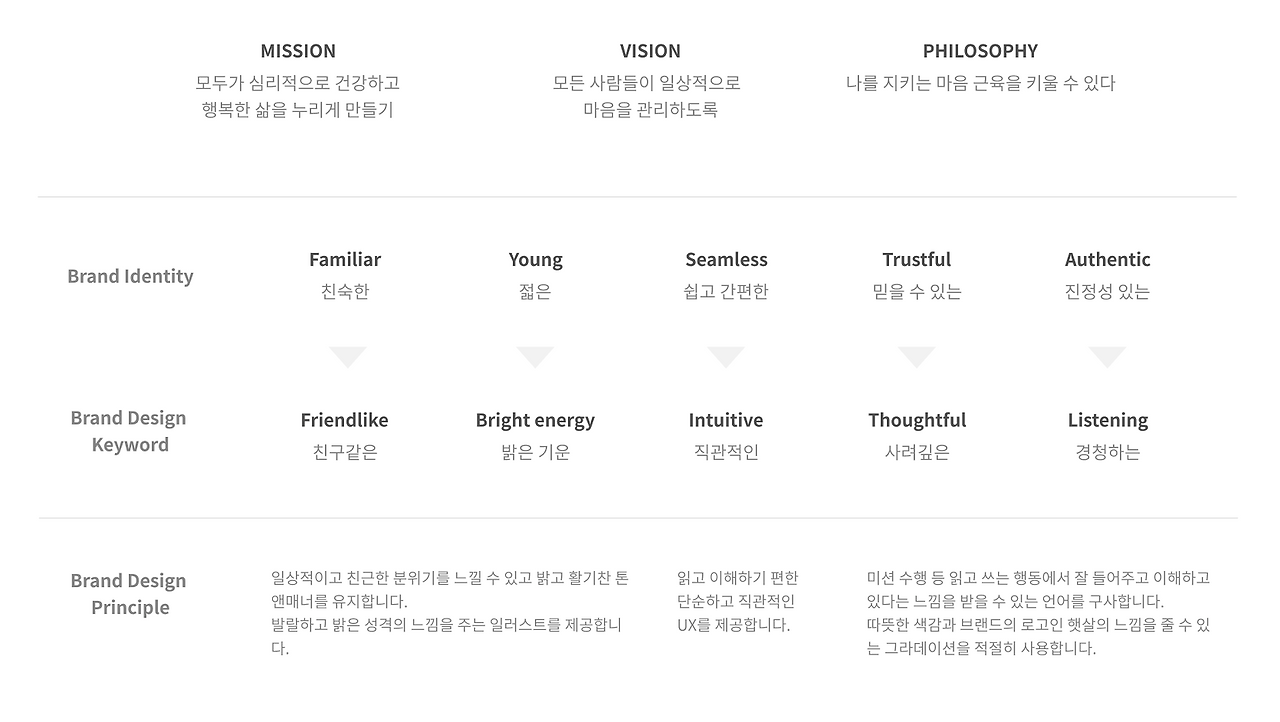Click the Listening keyword
Image resolution: width=1280 pixels, height=722 pixels.
1107,421
